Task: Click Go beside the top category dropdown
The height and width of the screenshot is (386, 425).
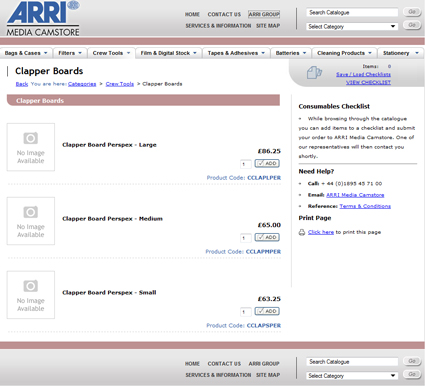Action: click(412, 25)
